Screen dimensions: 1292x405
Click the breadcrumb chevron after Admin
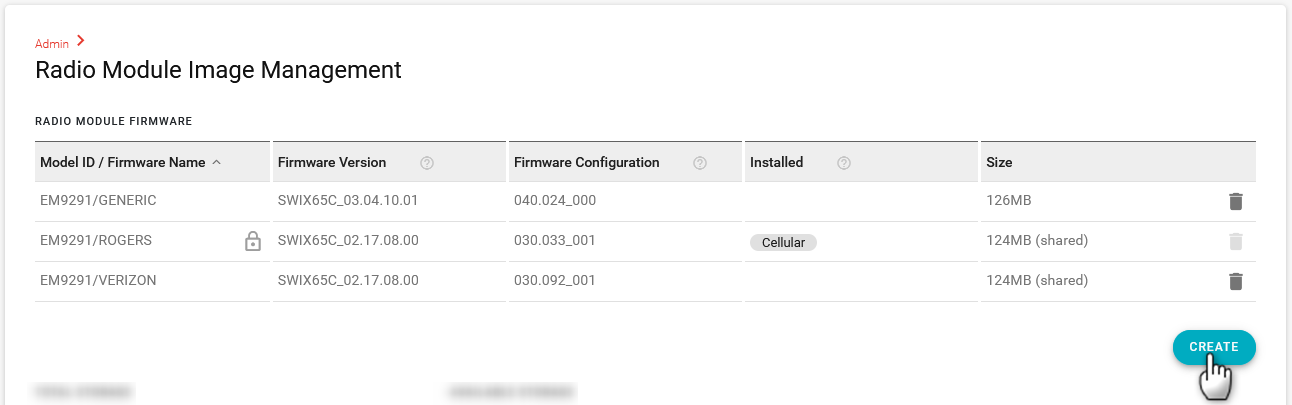(80, 41)
